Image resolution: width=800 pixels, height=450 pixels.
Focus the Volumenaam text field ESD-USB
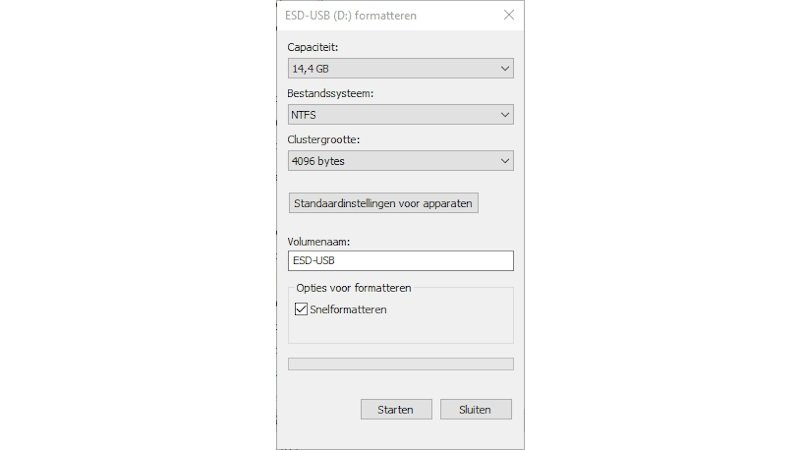click(401, 261)
